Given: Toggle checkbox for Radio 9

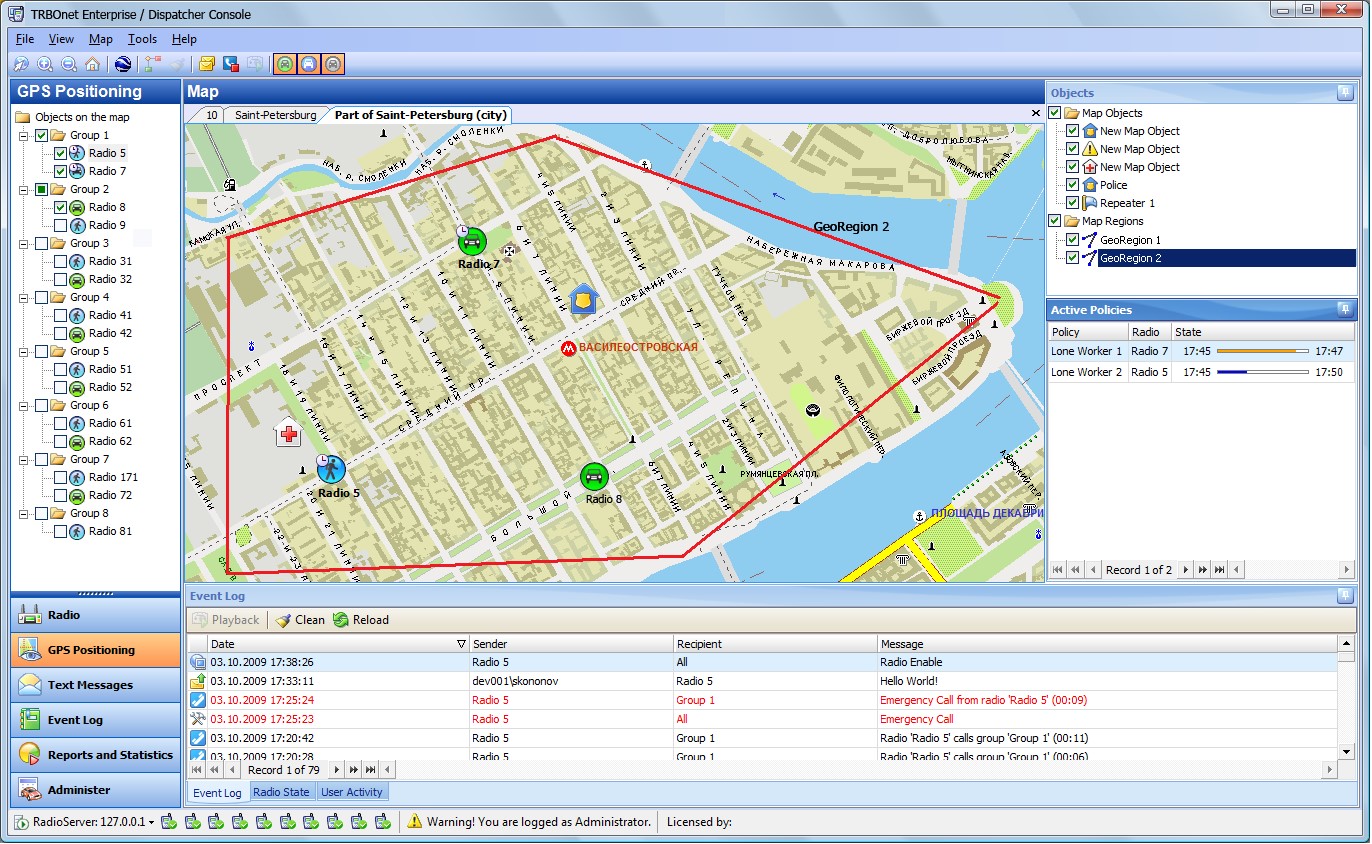Looking at the screenshot, I should coord(61,226).
